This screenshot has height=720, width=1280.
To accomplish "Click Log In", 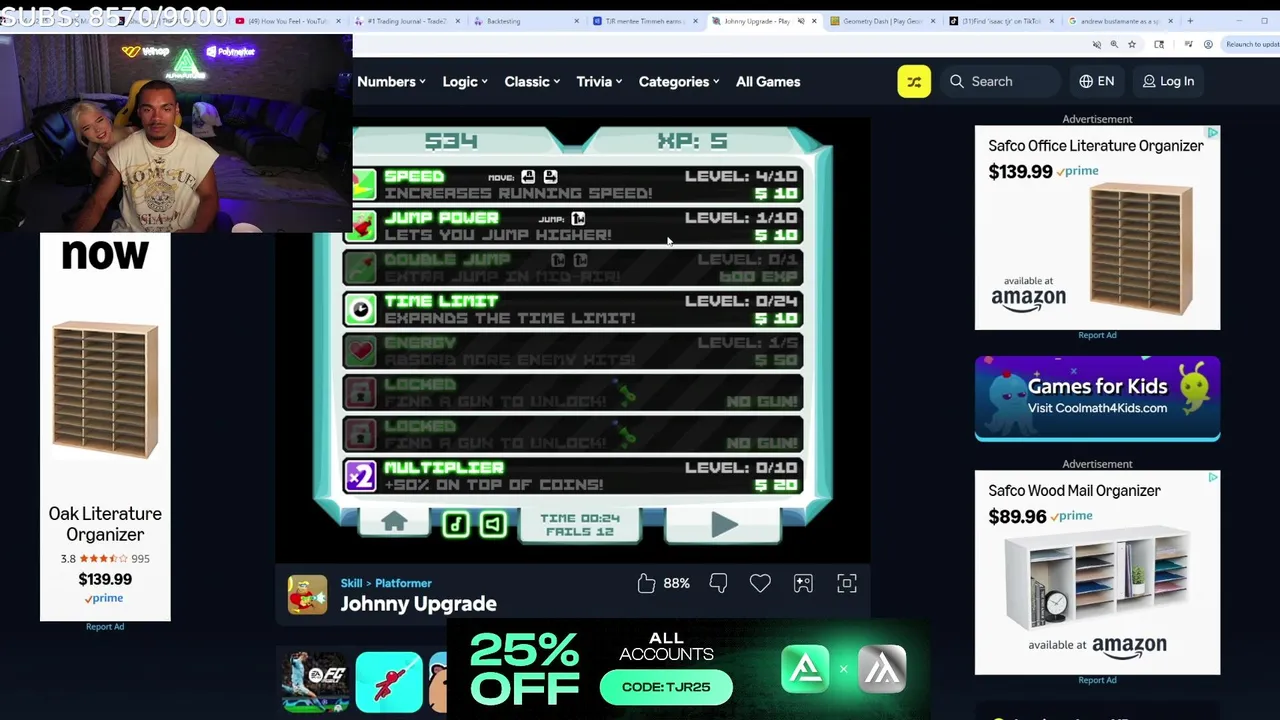I will coord(1168,81).
